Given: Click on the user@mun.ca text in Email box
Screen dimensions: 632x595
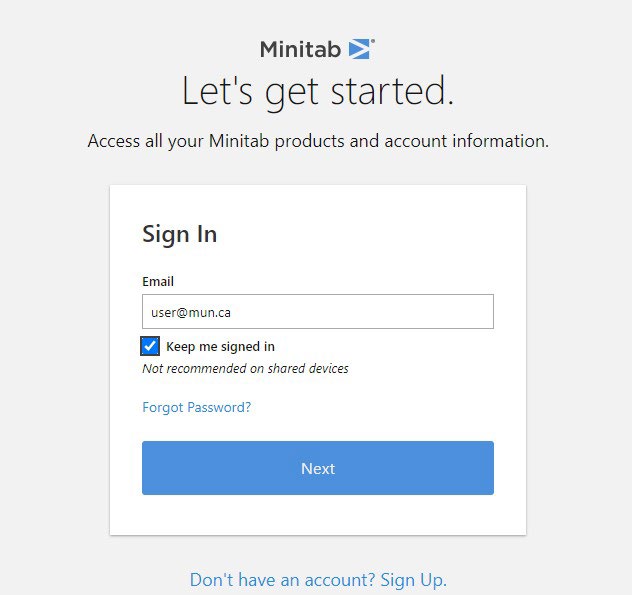Looking at the screenshot, I should (x=191, y=312).
